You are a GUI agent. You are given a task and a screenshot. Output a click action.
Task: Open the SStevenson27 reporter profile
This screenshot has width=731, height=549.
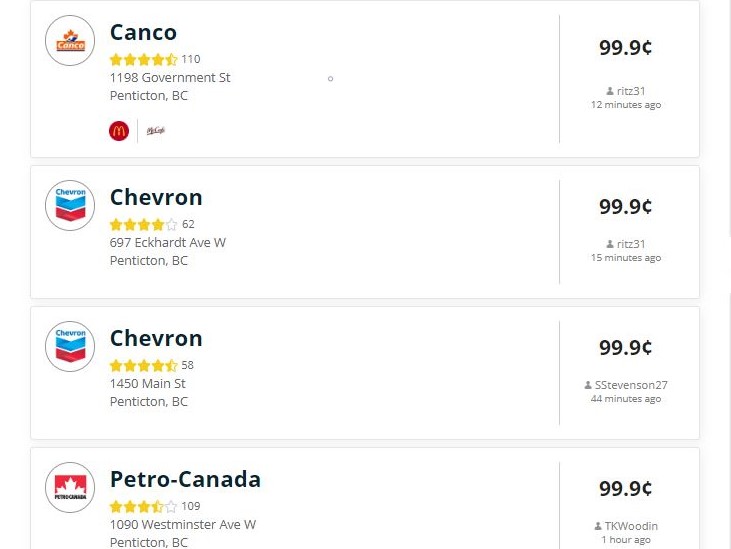(631, 385)
